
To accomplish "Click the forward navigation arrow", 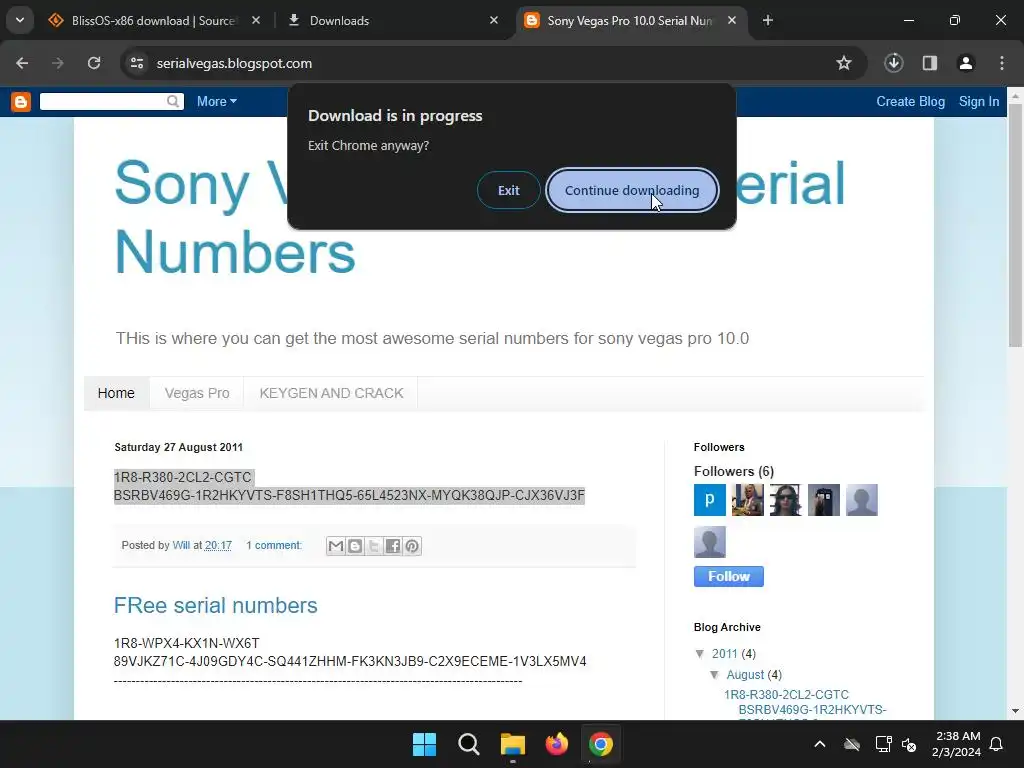I will (x=58, y=63).
